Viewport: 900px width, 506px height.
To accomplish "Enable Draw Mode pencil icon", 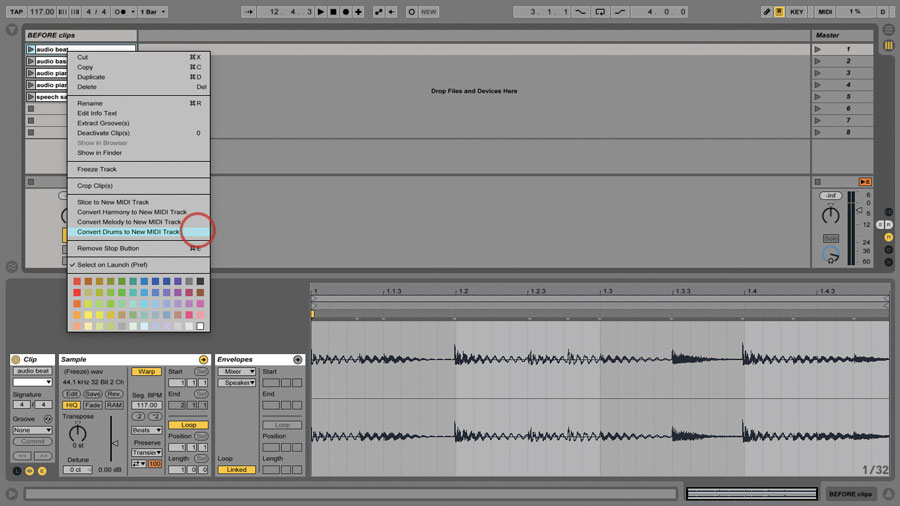I will (x=767, y=12).
